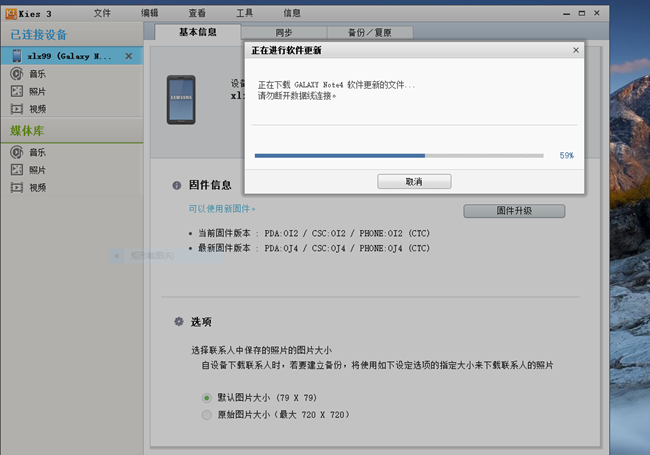Viewport: 650px width, 455px height.
Task: Maximize the Kies 3 window
Action: [582, 13]
